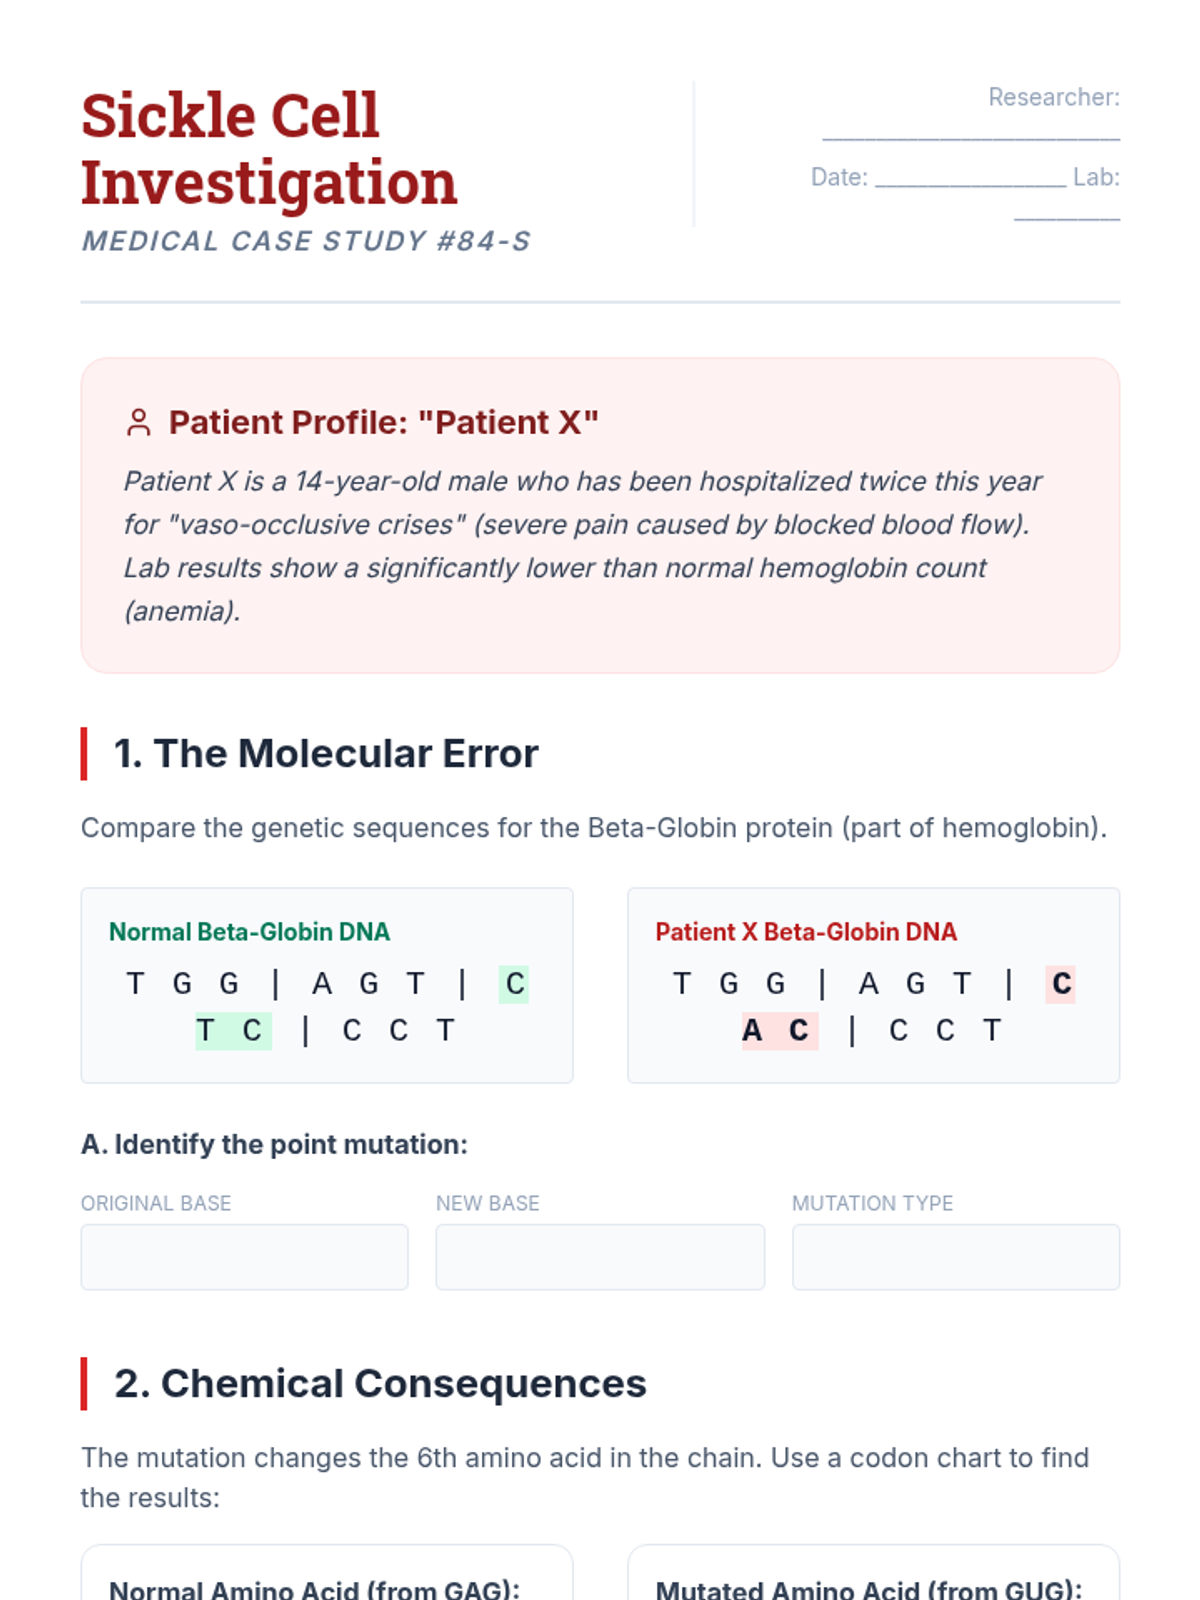Click the "Identify the point mutation" prompt

274,1144
